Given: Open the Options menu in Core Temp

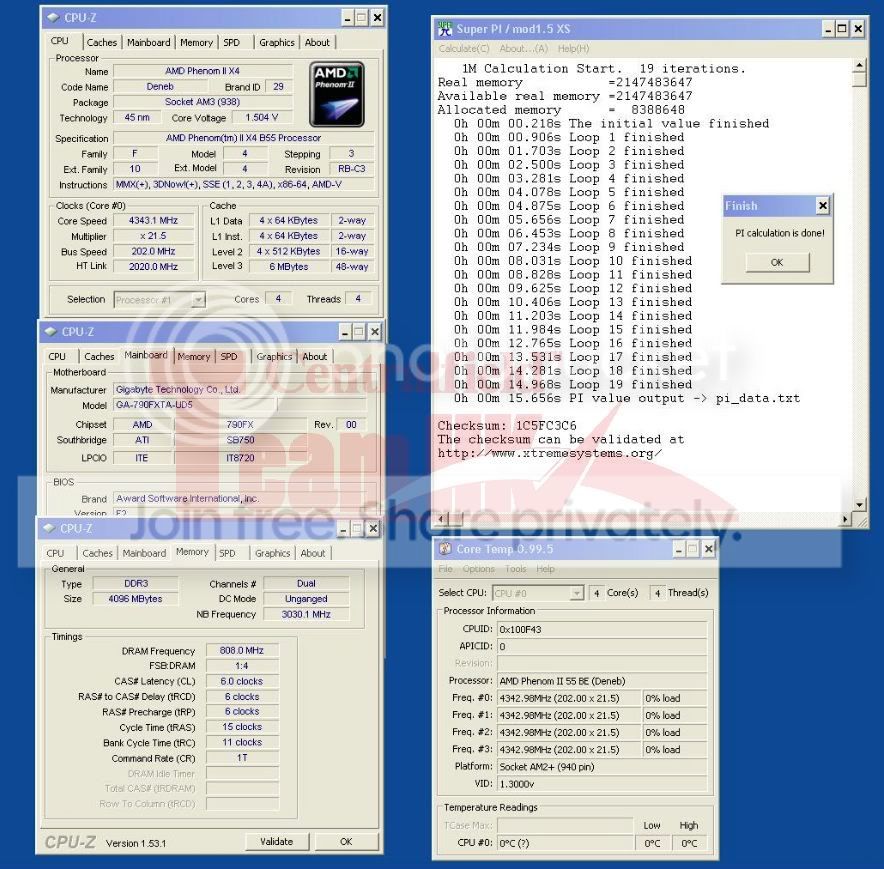Looking at the screenshot, I should pos(478,569).
